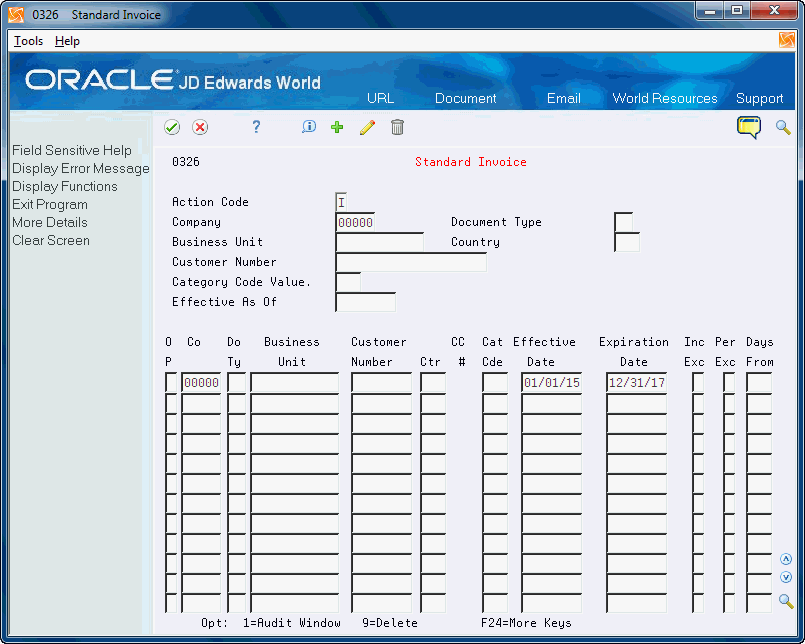Click the pencil change icon
The image size is (805, 644).
point(367,127)
